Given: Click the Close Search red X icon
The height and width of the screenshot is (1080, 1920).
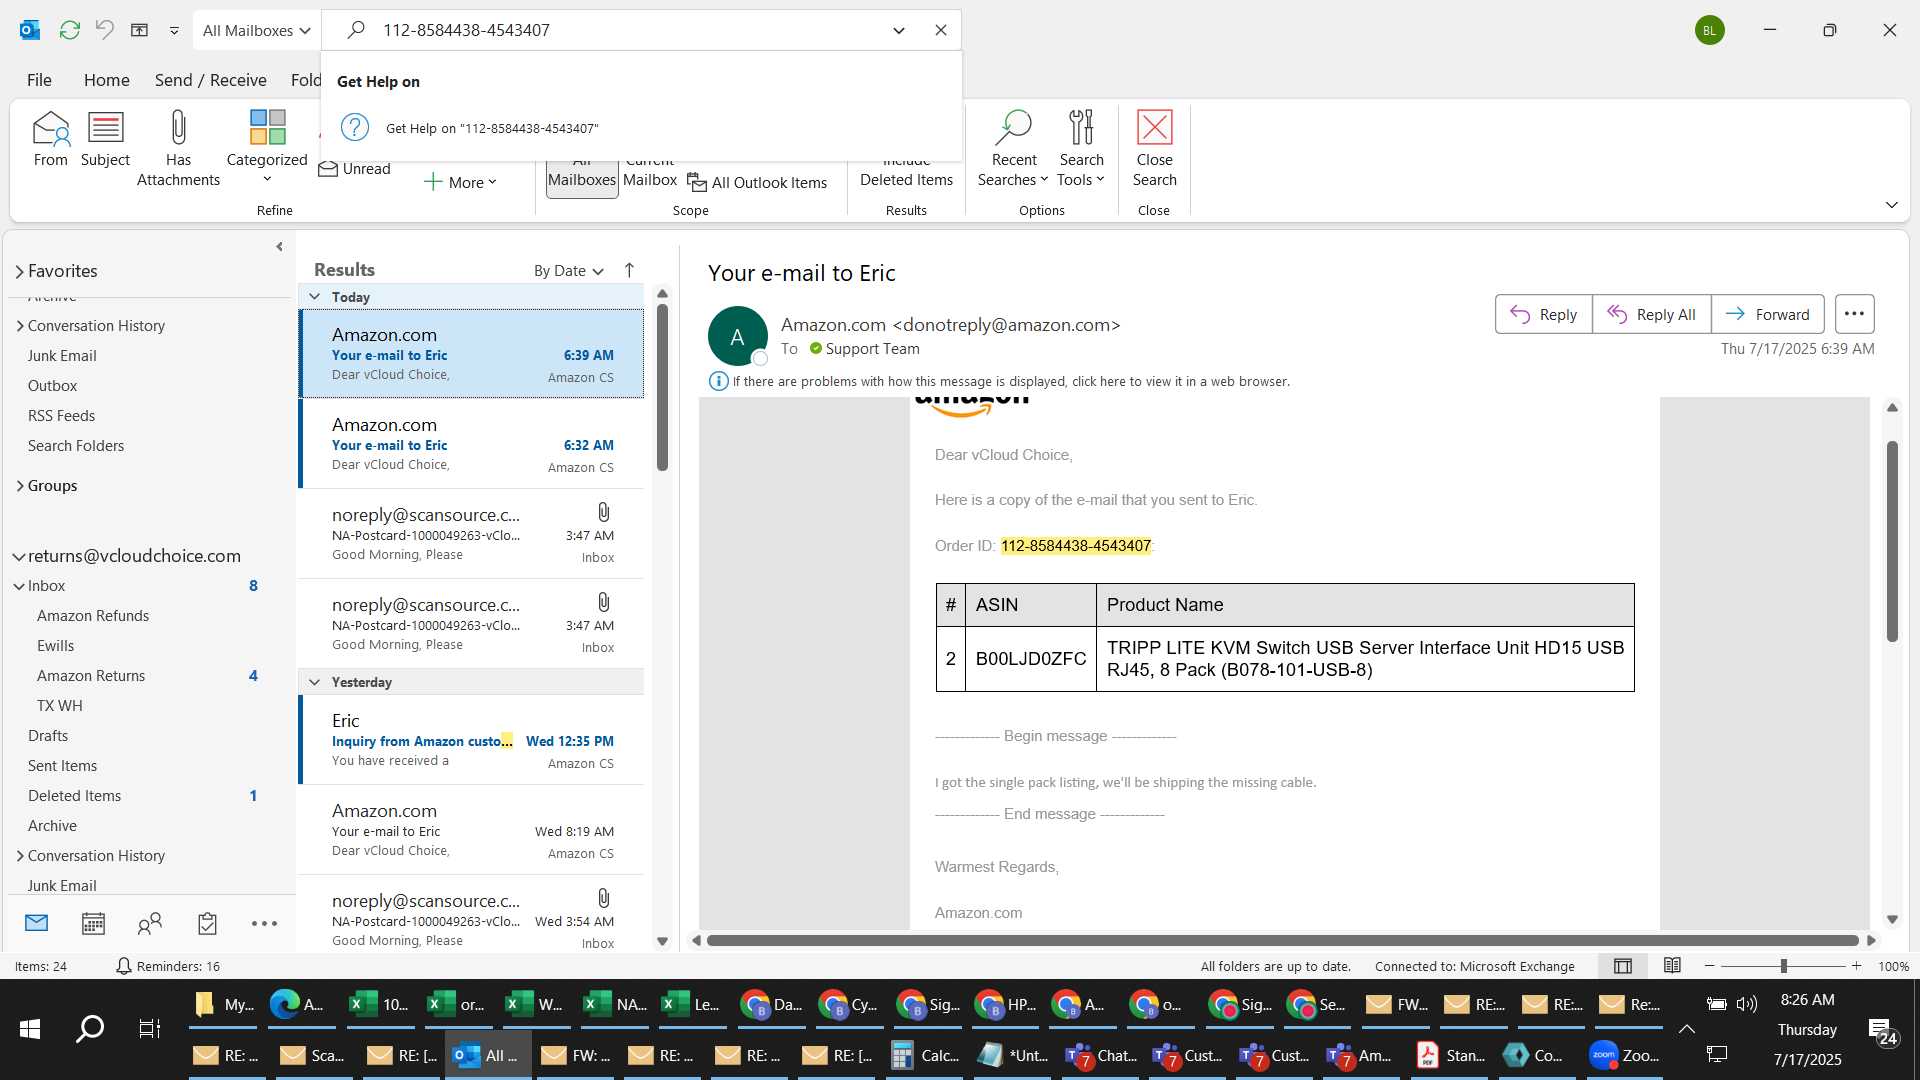Looking at the screenshot, I should (x=1154, y=148).
